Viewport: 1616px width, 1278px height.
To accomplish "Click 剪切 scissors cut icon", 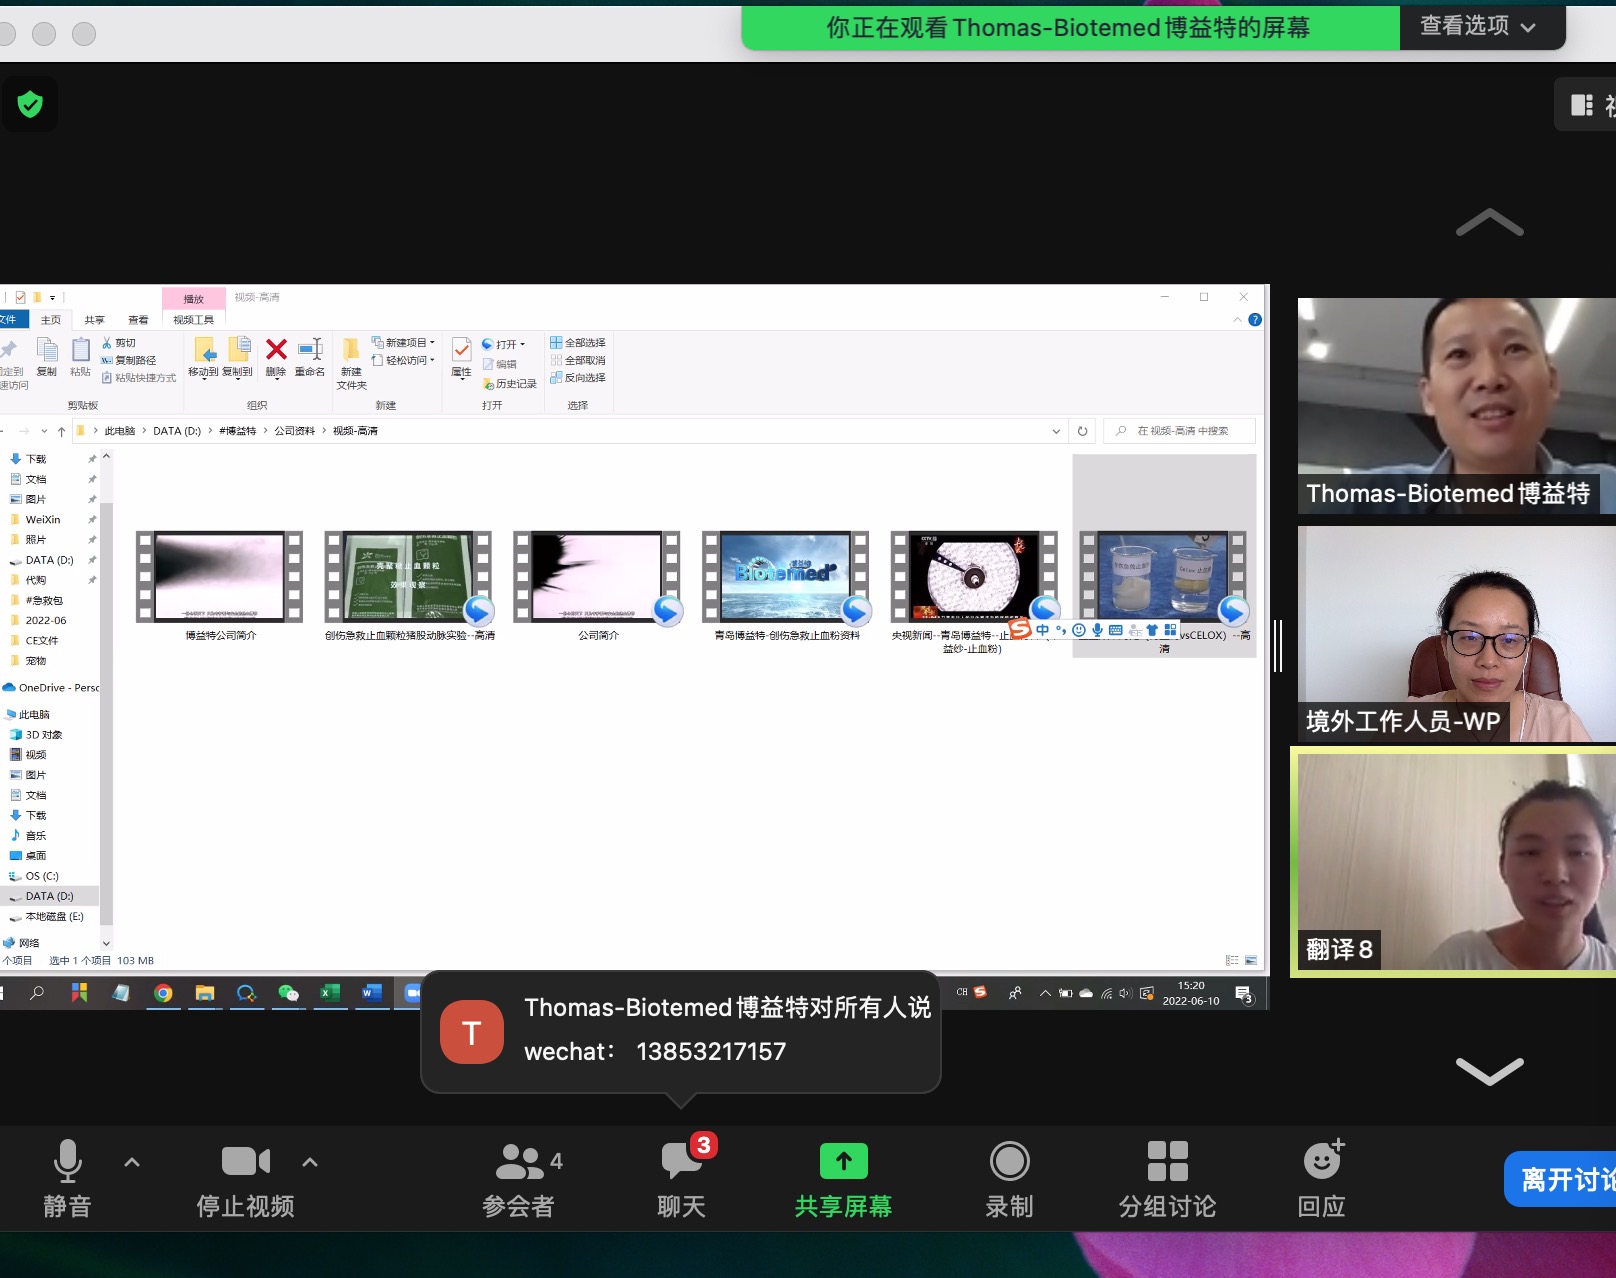I will coord(119,343).
